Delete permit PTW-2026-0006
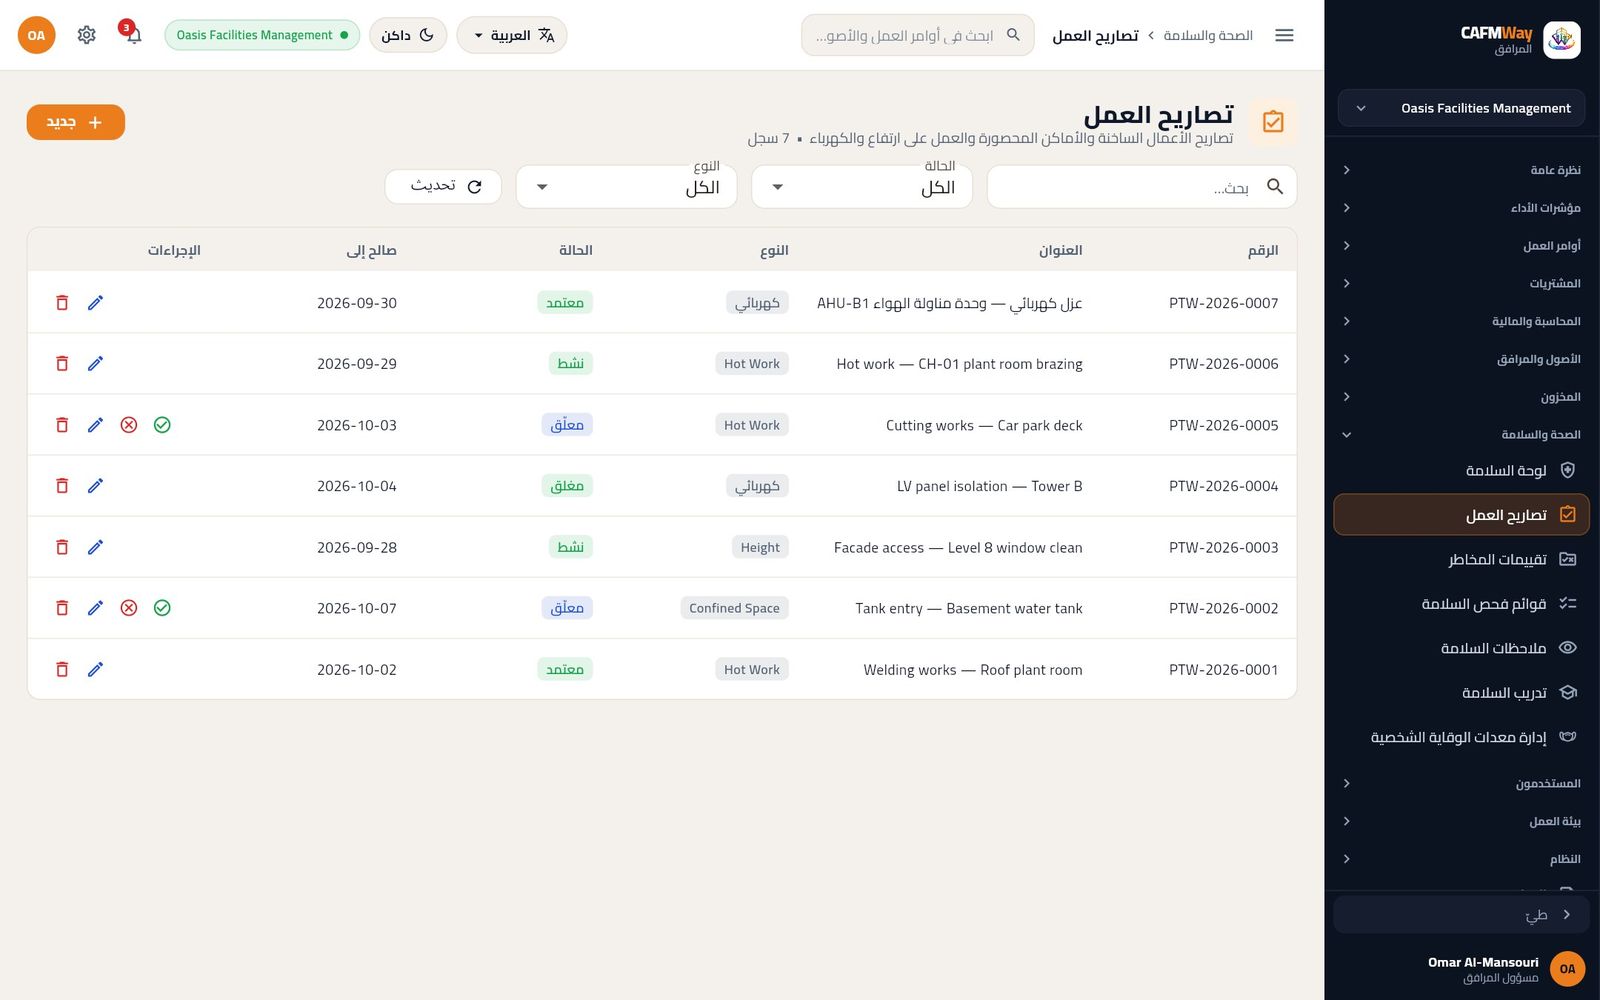 (62, 364)
